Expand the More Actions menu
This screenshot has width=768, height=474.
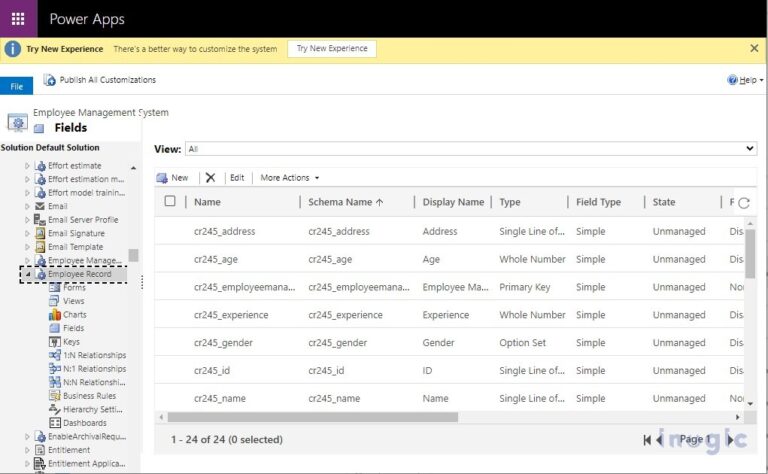click(290, 178)
